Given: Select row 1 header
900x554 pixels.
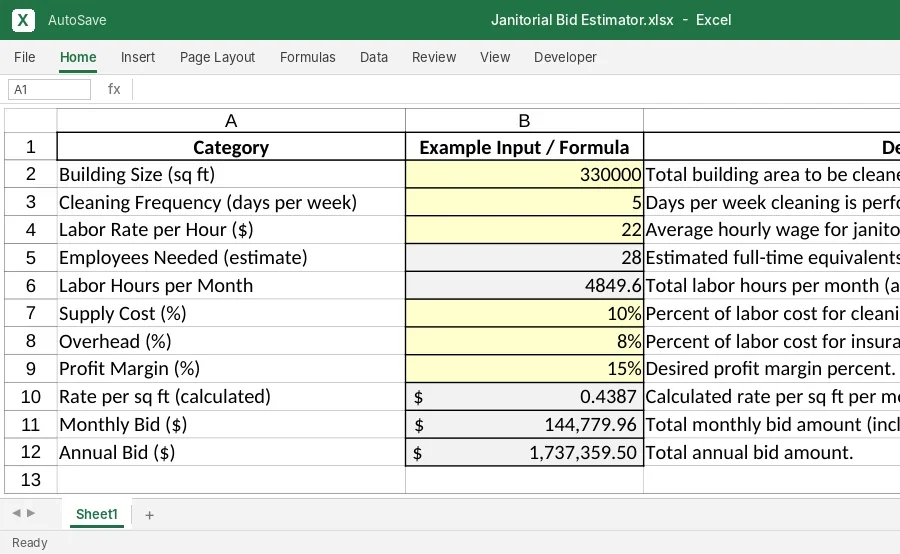Looking at the screenshot, I should [30, 146].
